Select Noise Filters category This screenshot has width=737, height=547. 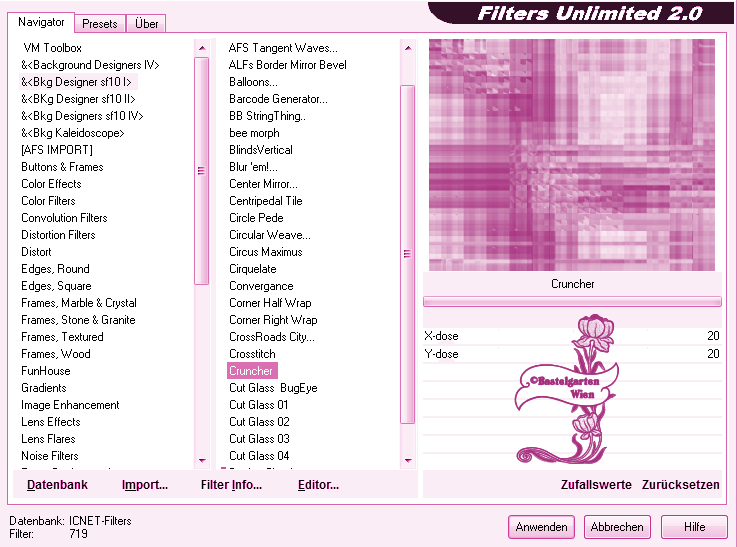pyautogui.click(x=50, y=455)
